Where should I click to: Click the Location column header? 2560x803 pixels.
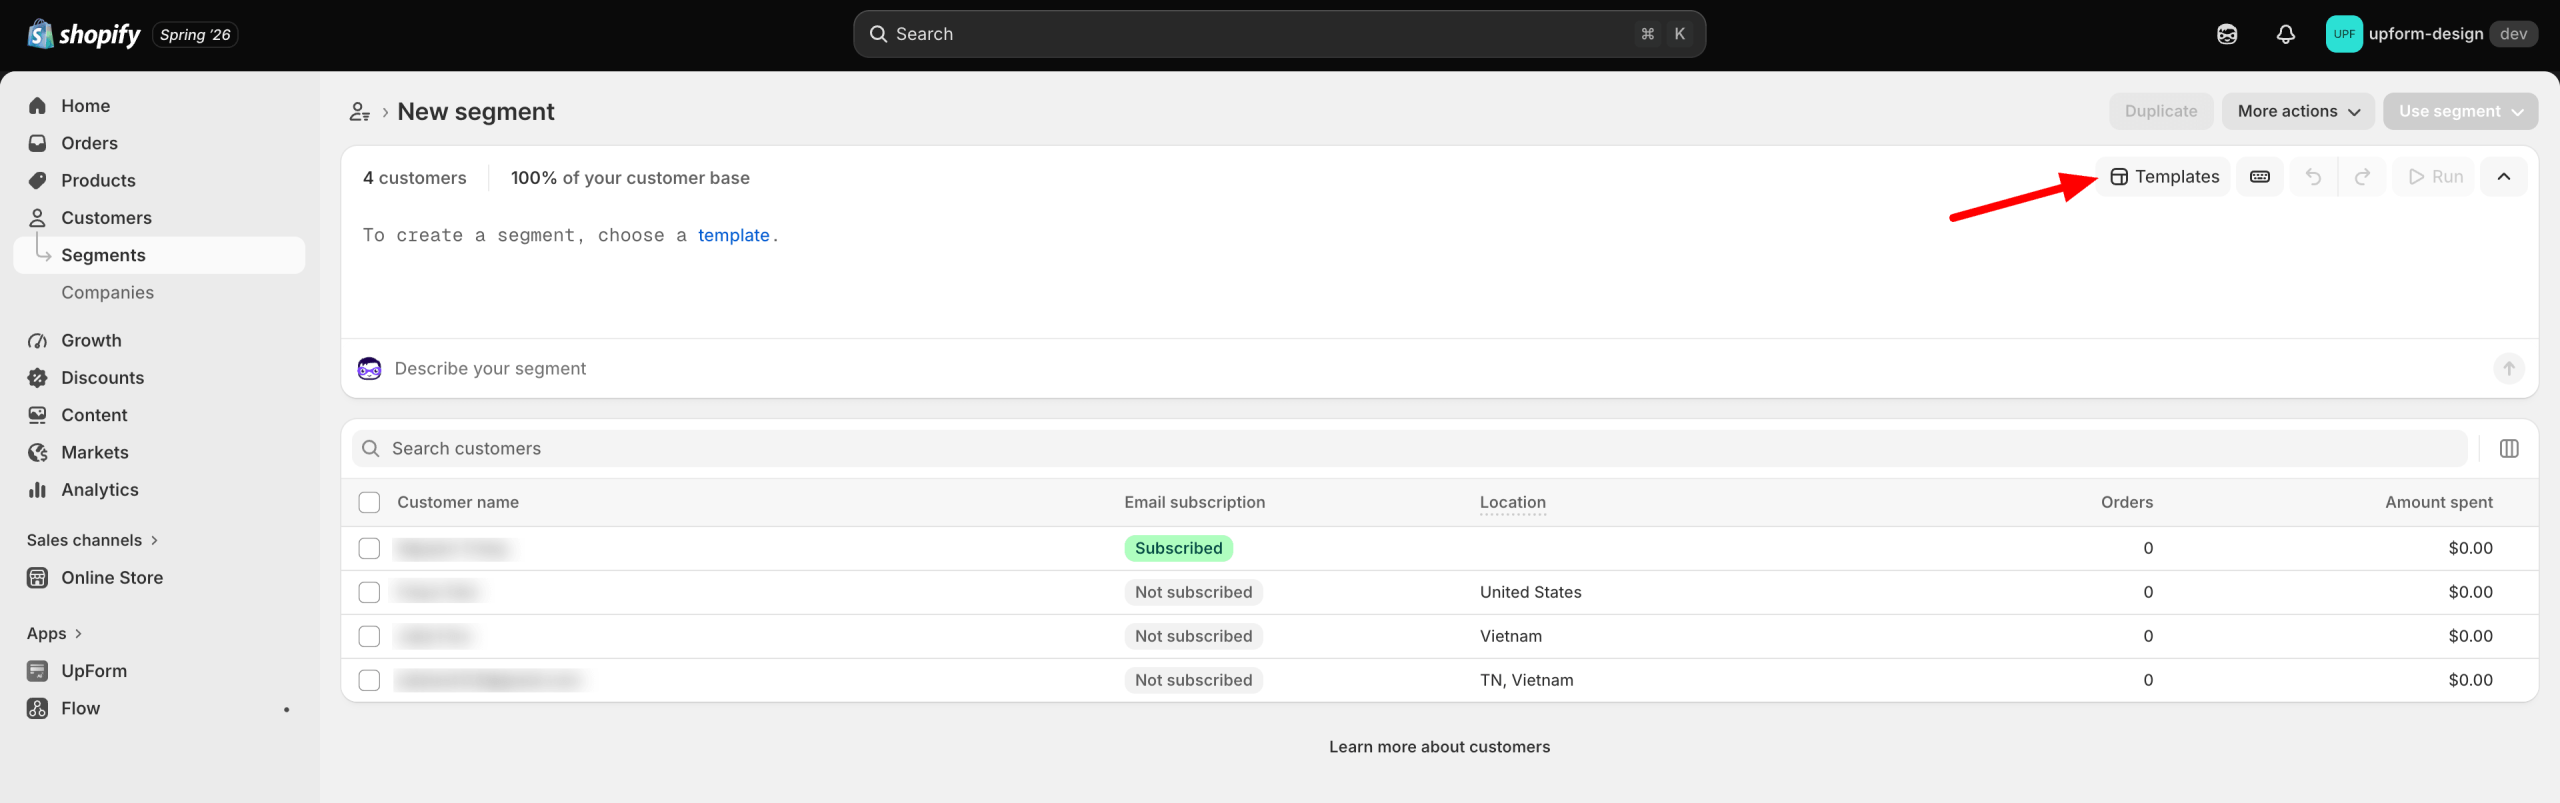[1512, 503]
